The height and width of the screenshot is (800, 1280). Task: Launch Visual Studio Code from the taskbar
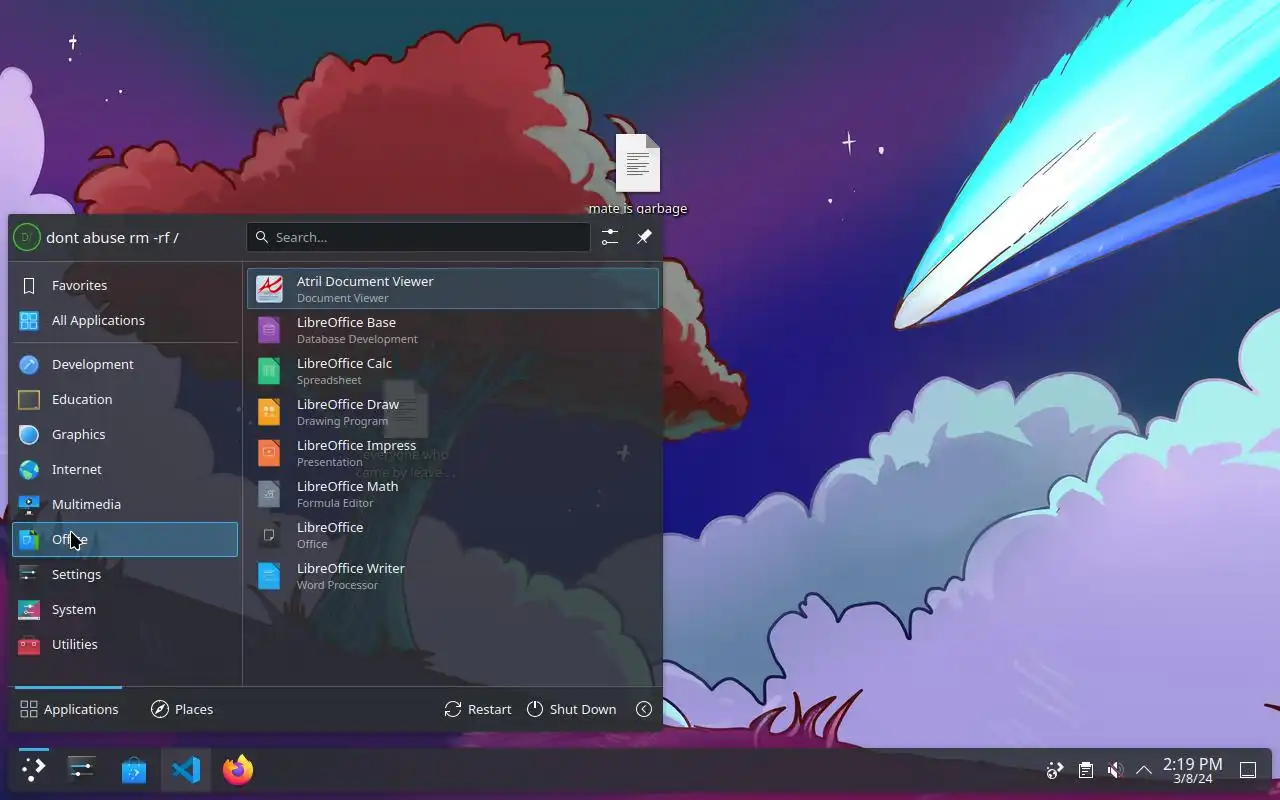(186, 770)
